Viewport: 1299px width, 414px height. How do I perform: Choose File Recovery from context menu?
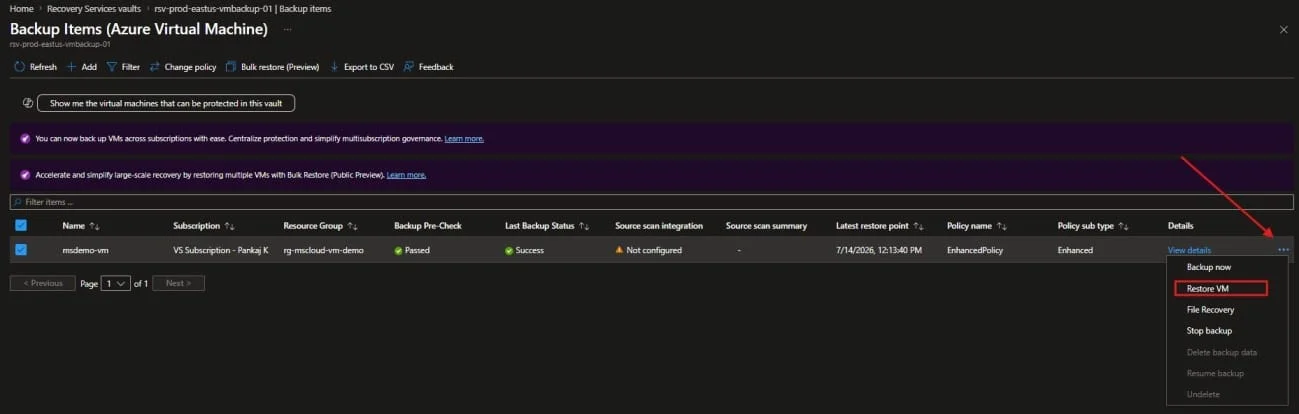tap(1210, 310)
